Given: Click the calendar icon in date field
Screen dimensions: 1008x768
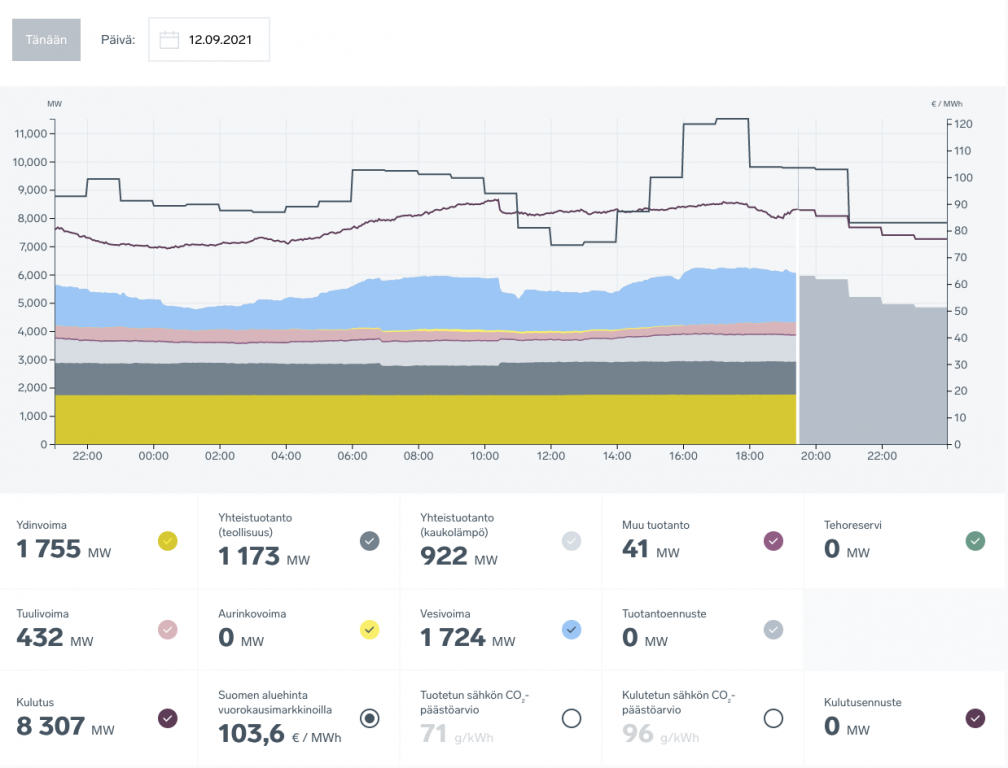Looking at the screenshot, I should pyautogui.click(x=169, y=40).
